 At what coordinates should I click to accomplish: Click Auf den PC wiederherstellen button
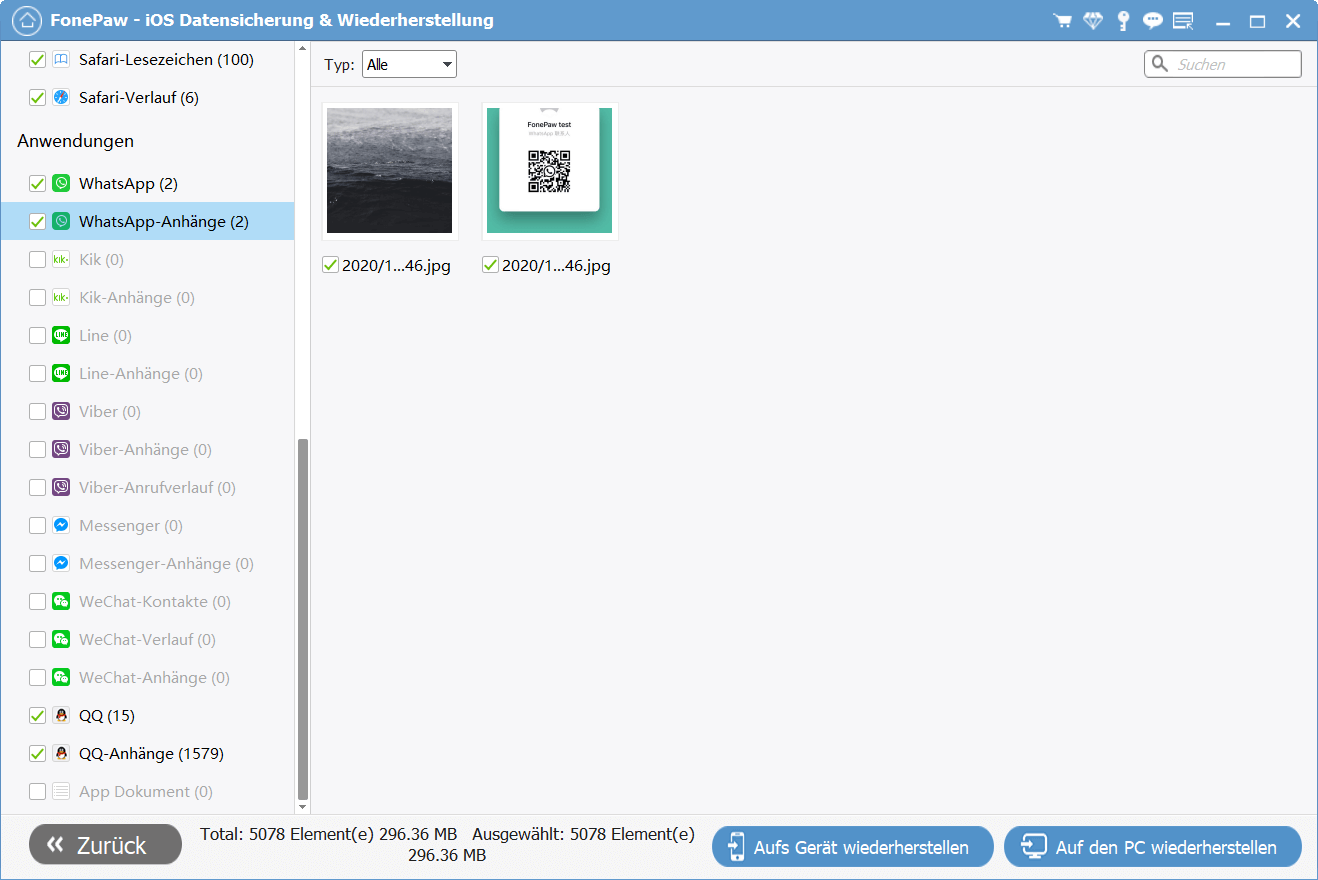click(1152, 847)
